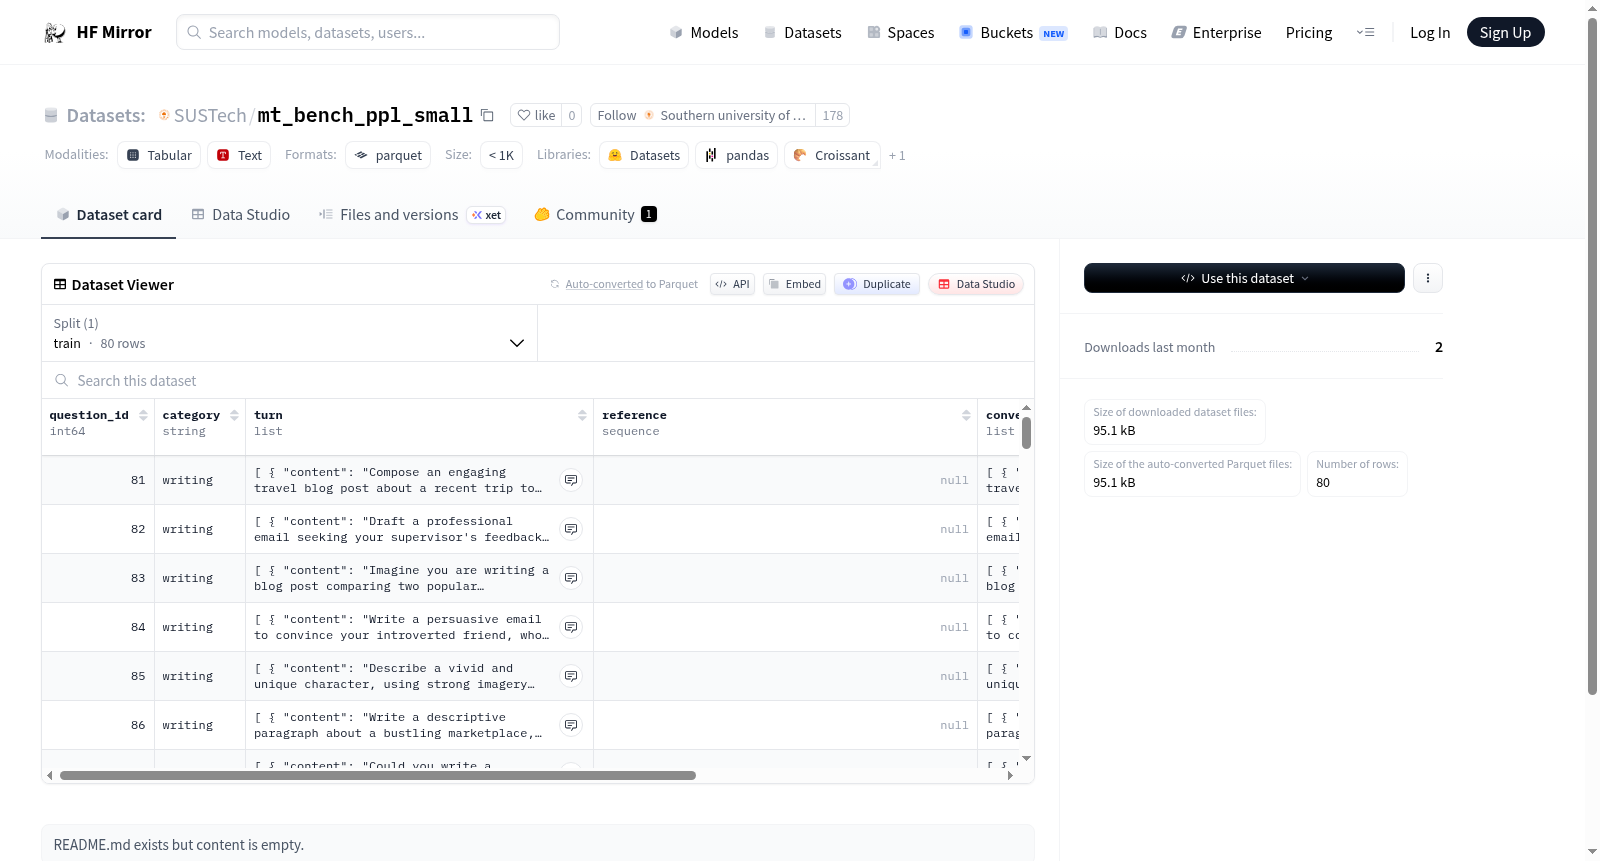1600x861 pixels.
Task: Open the expand-message icon in row 83
Action: [x=571, y=578]
